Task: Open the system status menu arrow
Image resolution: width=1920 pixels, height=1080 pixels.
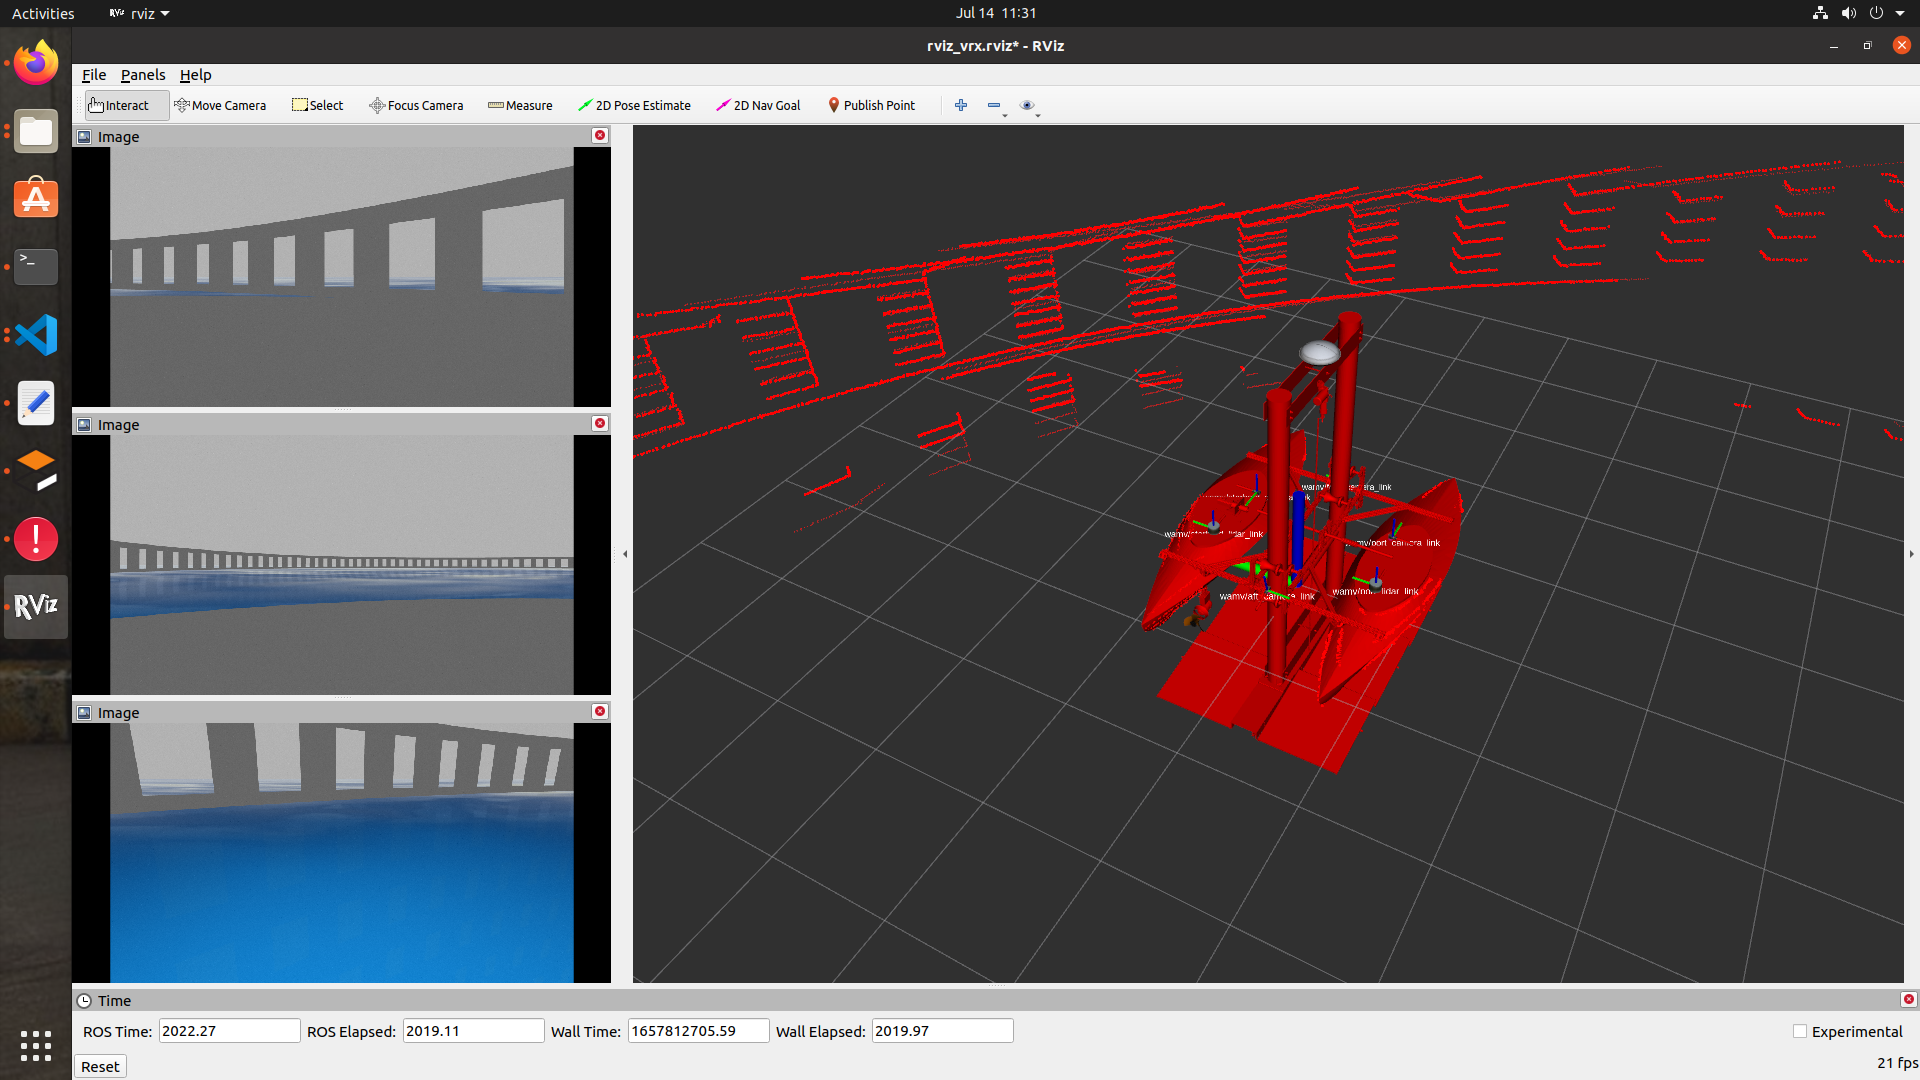Action: point(1900,13)
